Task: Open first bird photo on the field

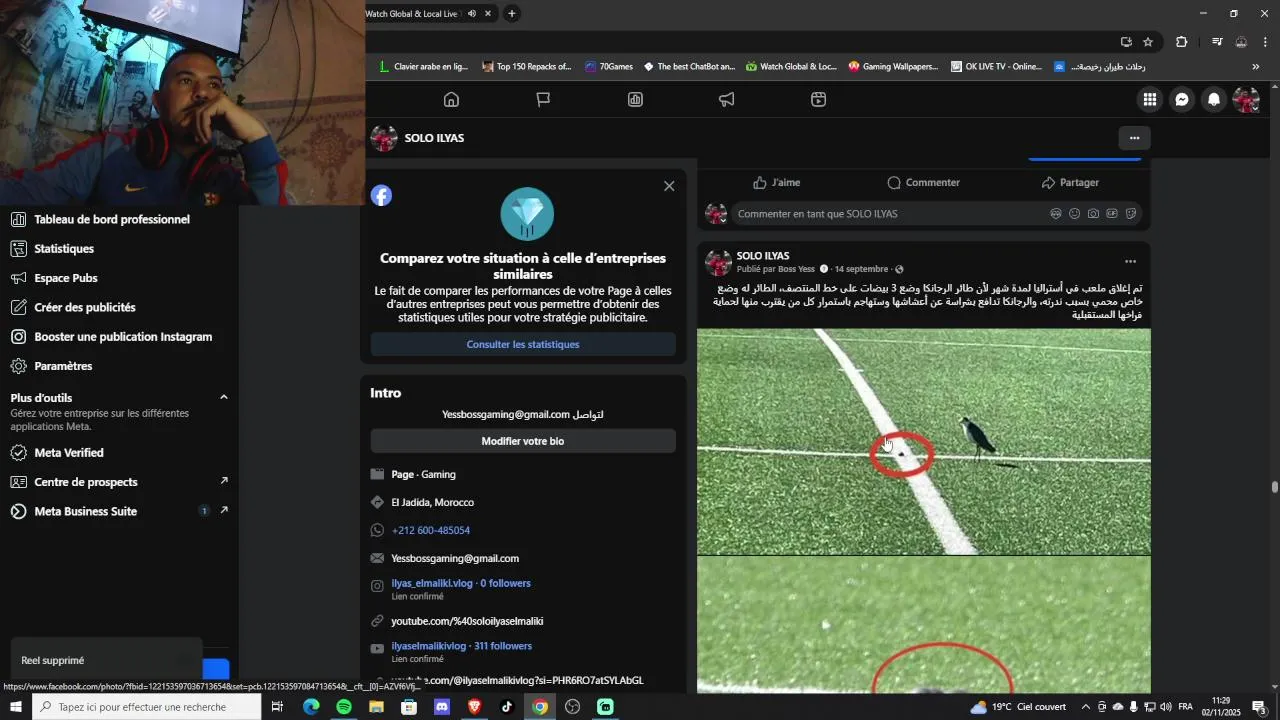Action: click(x=924, y=441)
